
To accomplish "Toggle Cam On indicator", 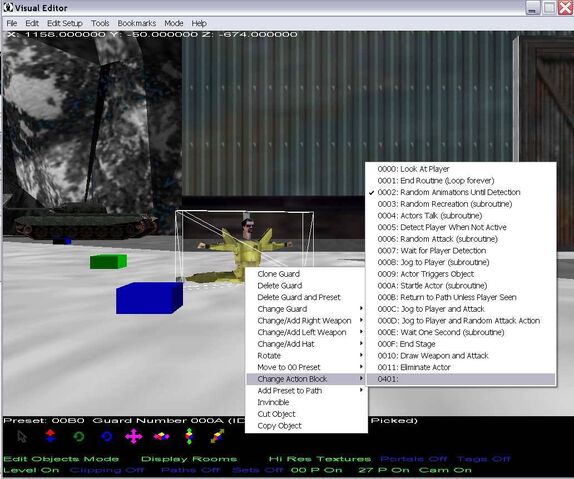I will pos(445,470).
